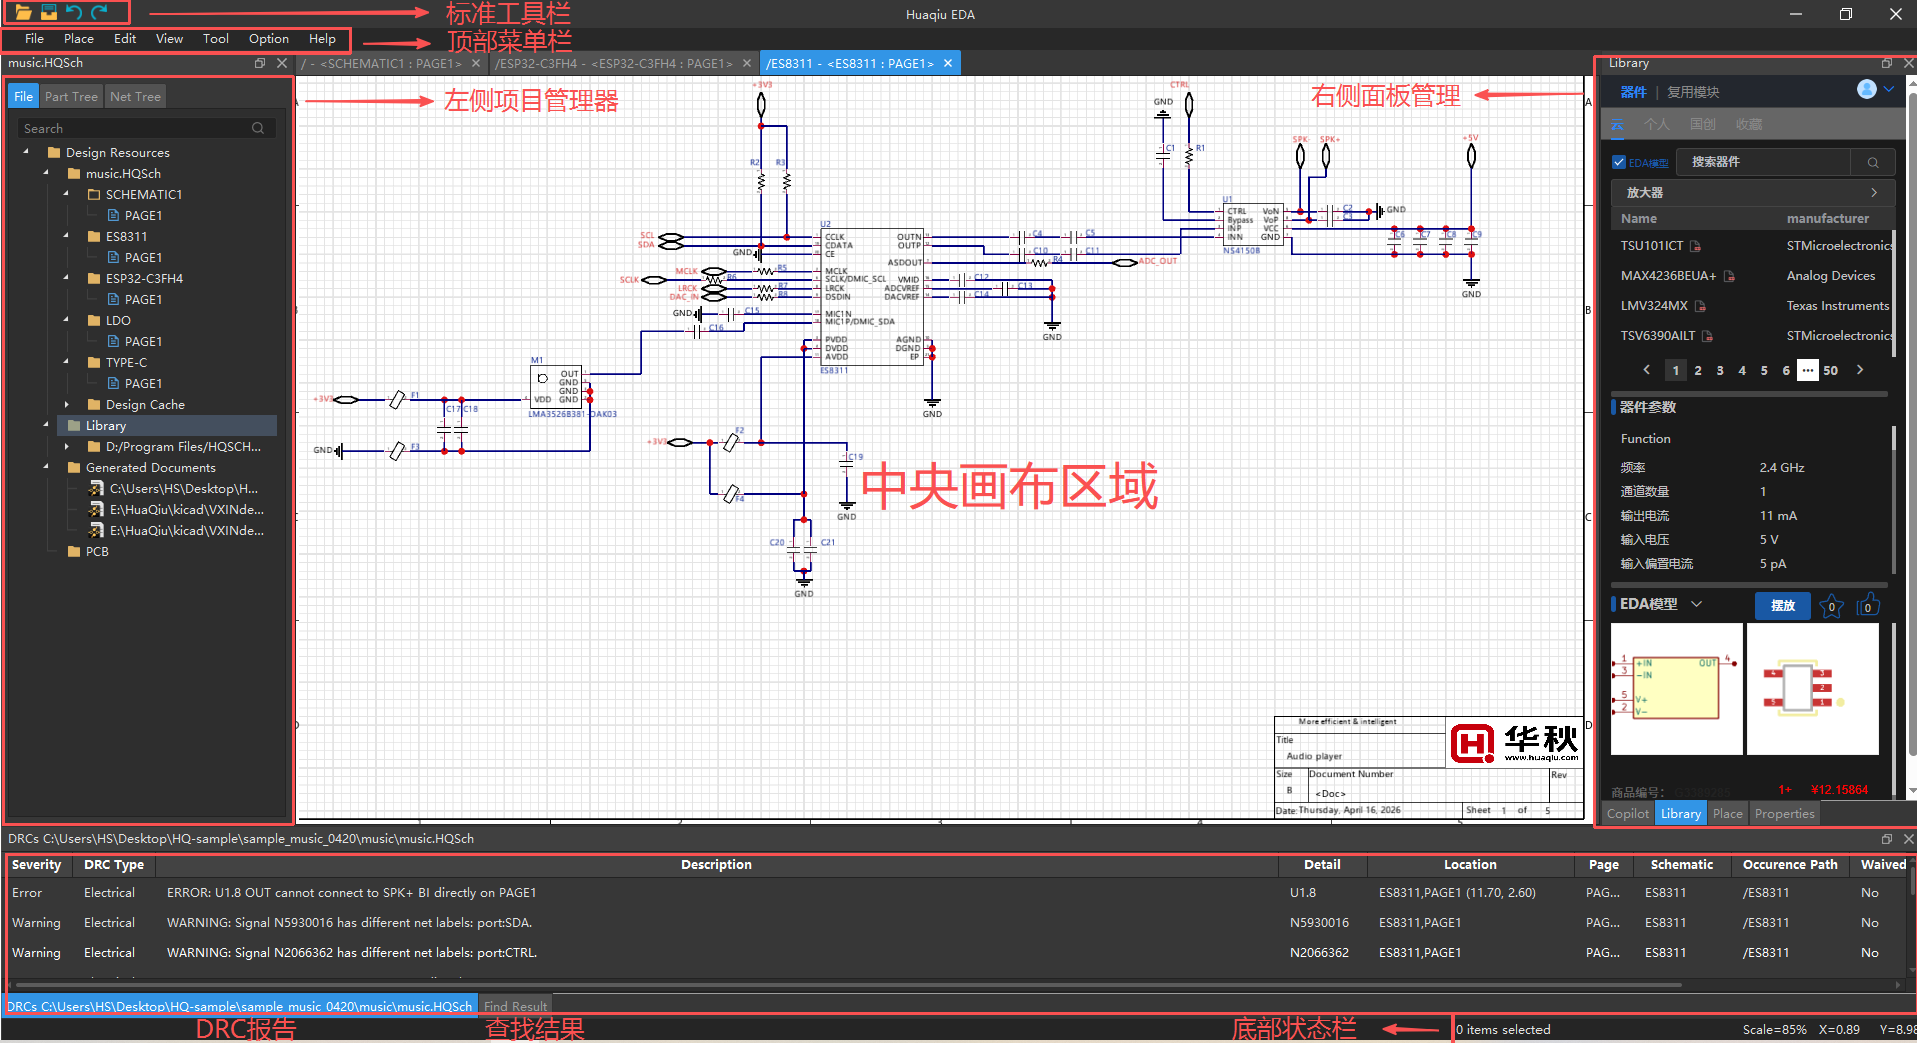The height and width of the screenshot is (1043, 1917).
Task: Switch to the Net Tree tab
Action: tap(135, 97)
